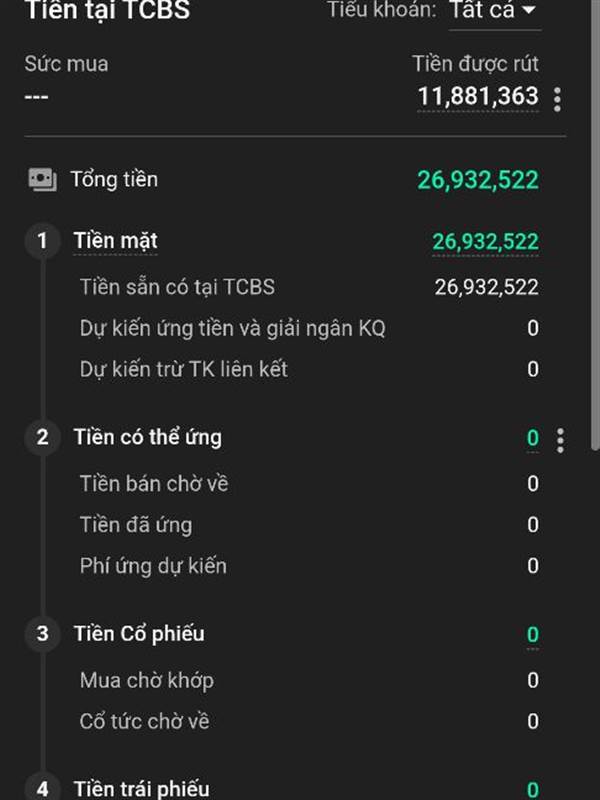Open the Tiểu khoản Tất cả dropdown
This screenshot has width=600, height=800.
pyautogui.click(x=494, y=10)
